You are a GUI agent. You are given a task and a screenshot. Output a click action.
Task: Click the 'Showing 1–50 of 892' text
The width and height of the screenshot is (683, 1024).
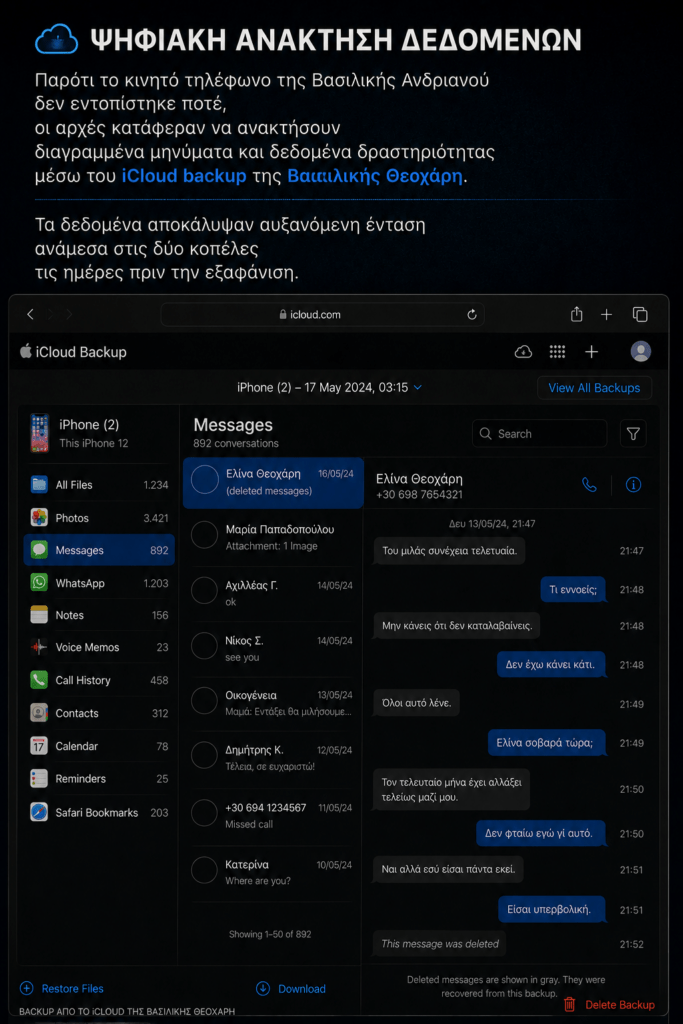(270, 934)
